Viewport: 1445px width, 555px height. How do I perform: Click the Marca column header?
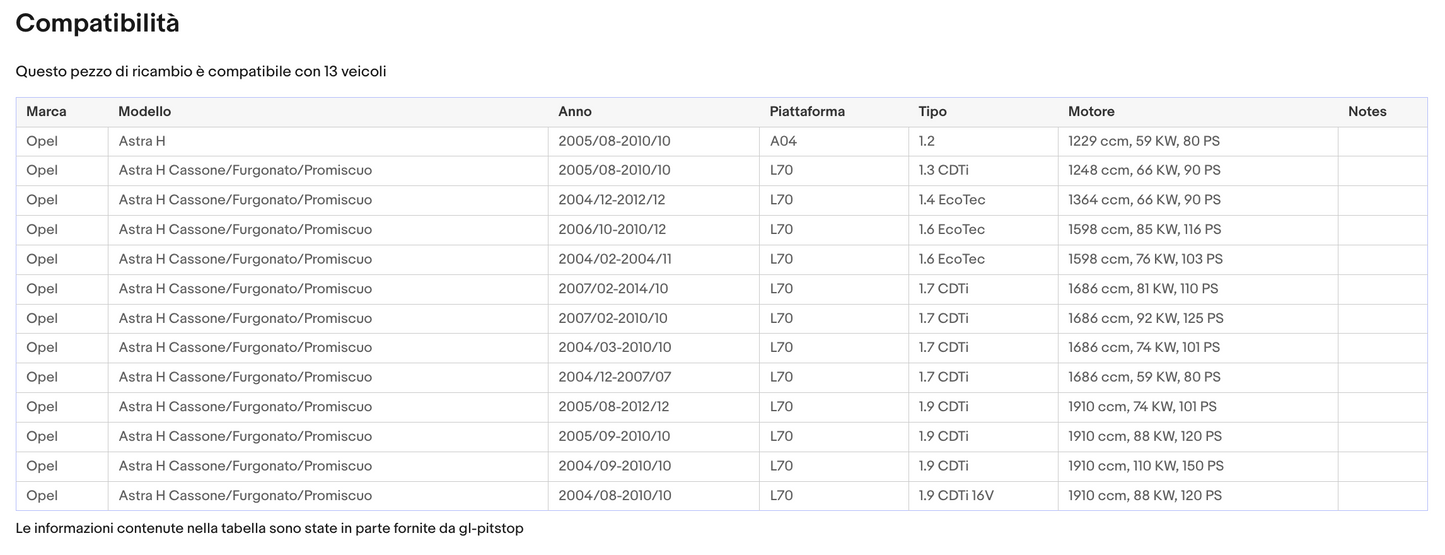tap(46, 112)
